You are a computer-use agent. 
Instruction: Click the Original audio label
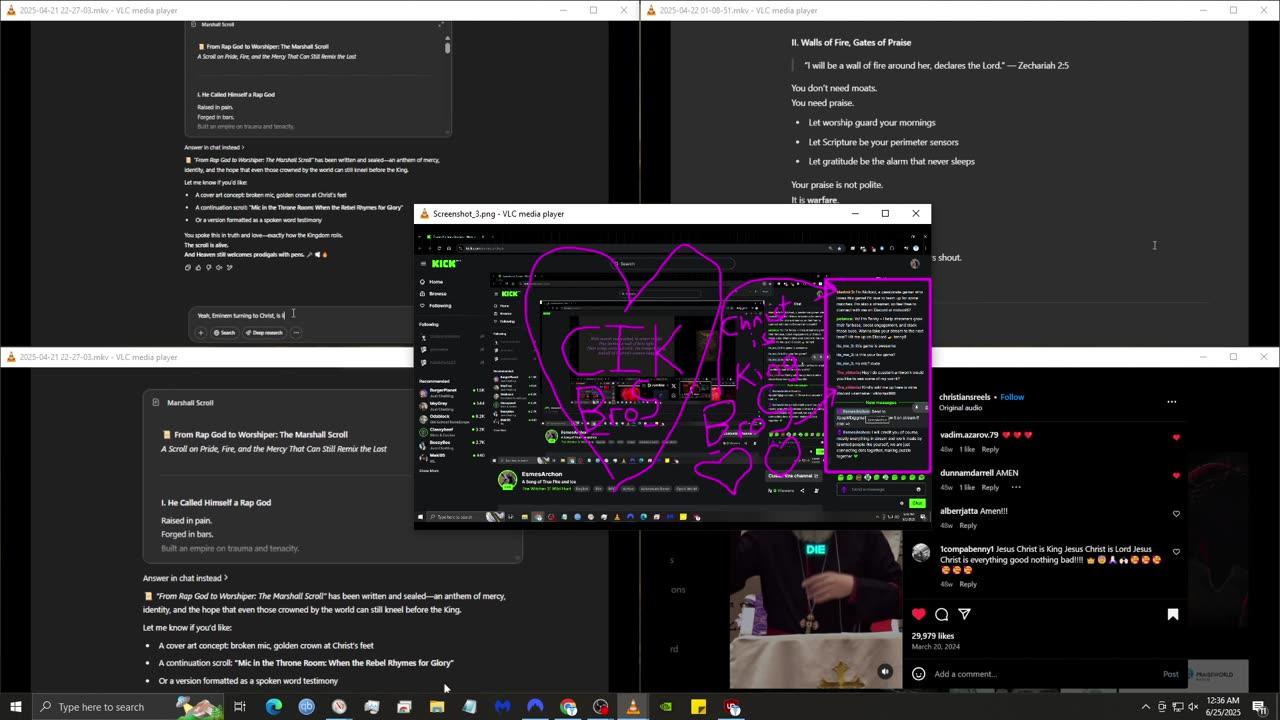pyautogui.click(x=962, y=408)
